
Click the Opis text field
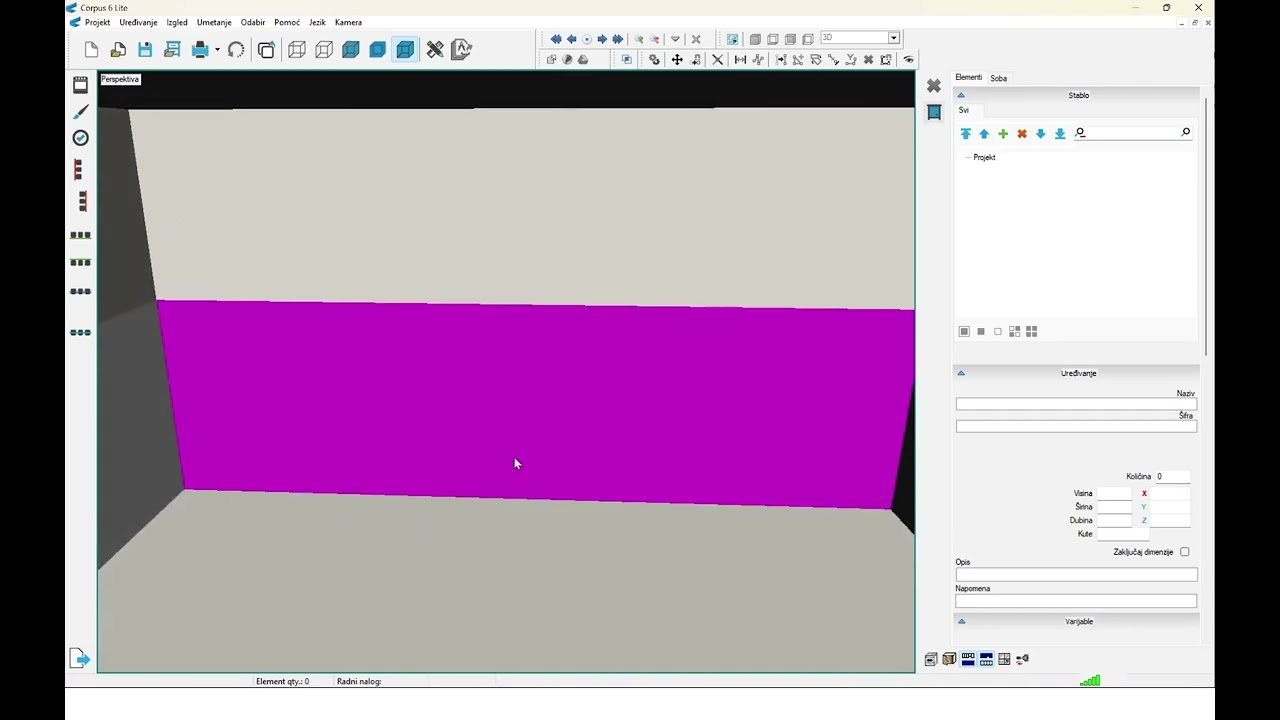coord(1076,575)
